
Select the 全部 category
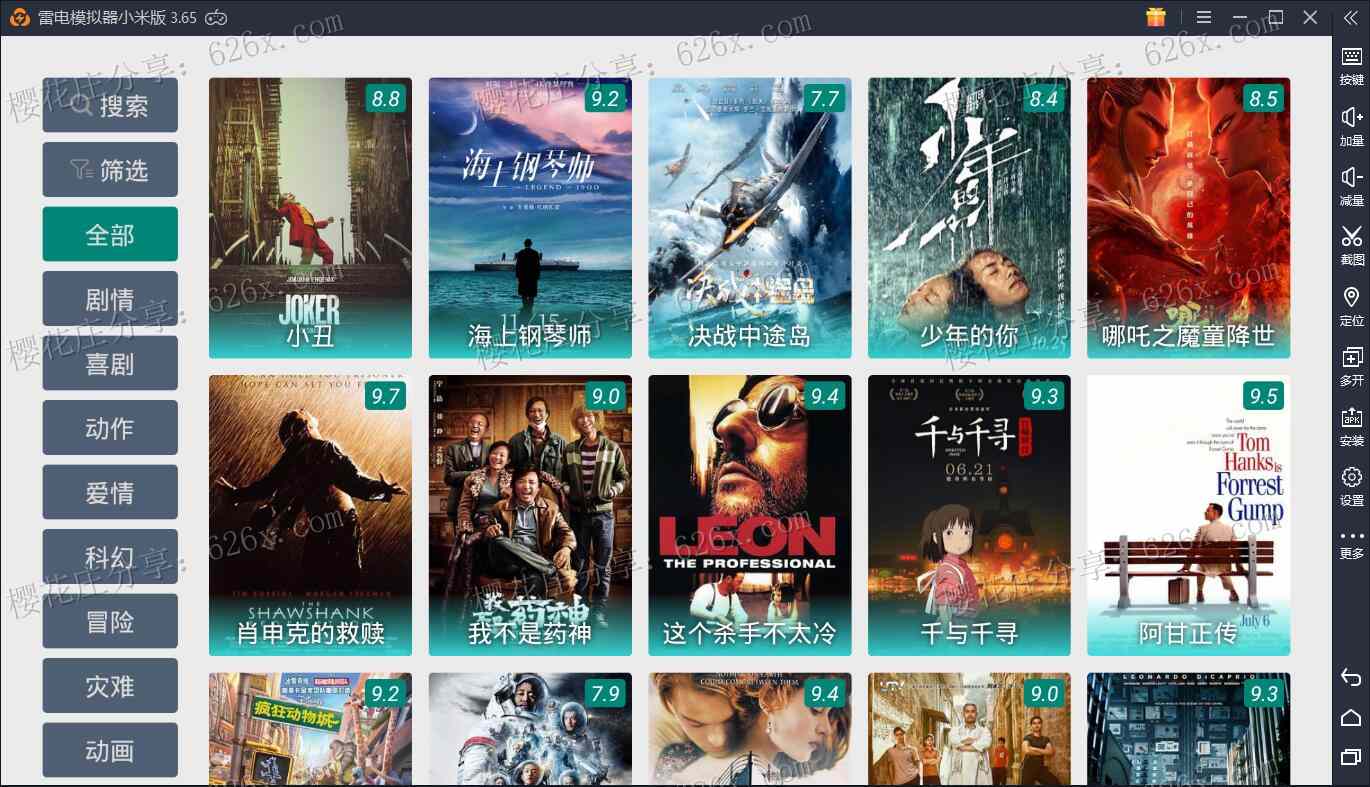110,234
